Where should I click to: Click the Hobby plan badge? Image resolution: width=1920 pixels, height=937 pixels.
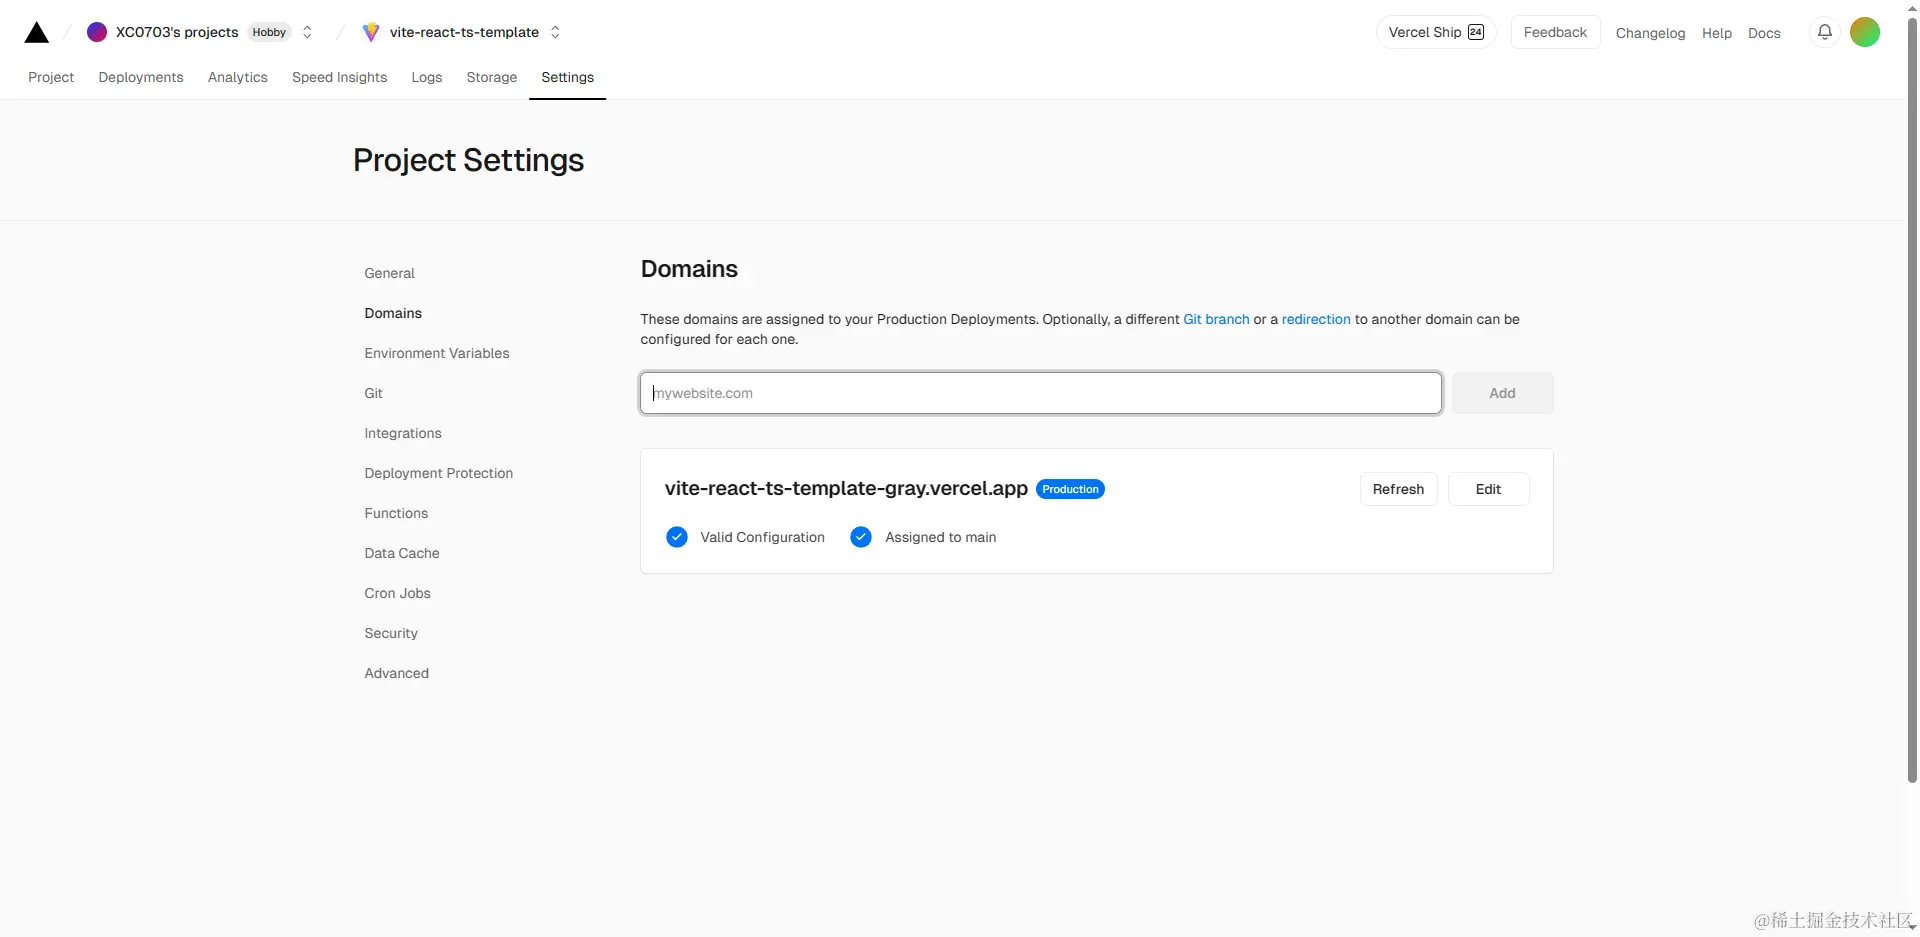pyautogui.click(x=269, y=32)
